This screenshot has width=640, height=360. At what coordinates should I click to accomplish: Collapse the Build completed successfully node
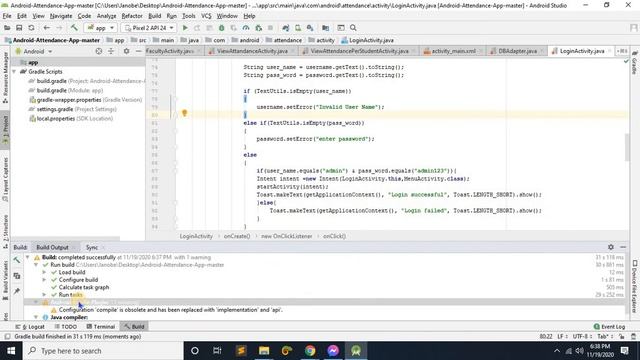(27, 258)
